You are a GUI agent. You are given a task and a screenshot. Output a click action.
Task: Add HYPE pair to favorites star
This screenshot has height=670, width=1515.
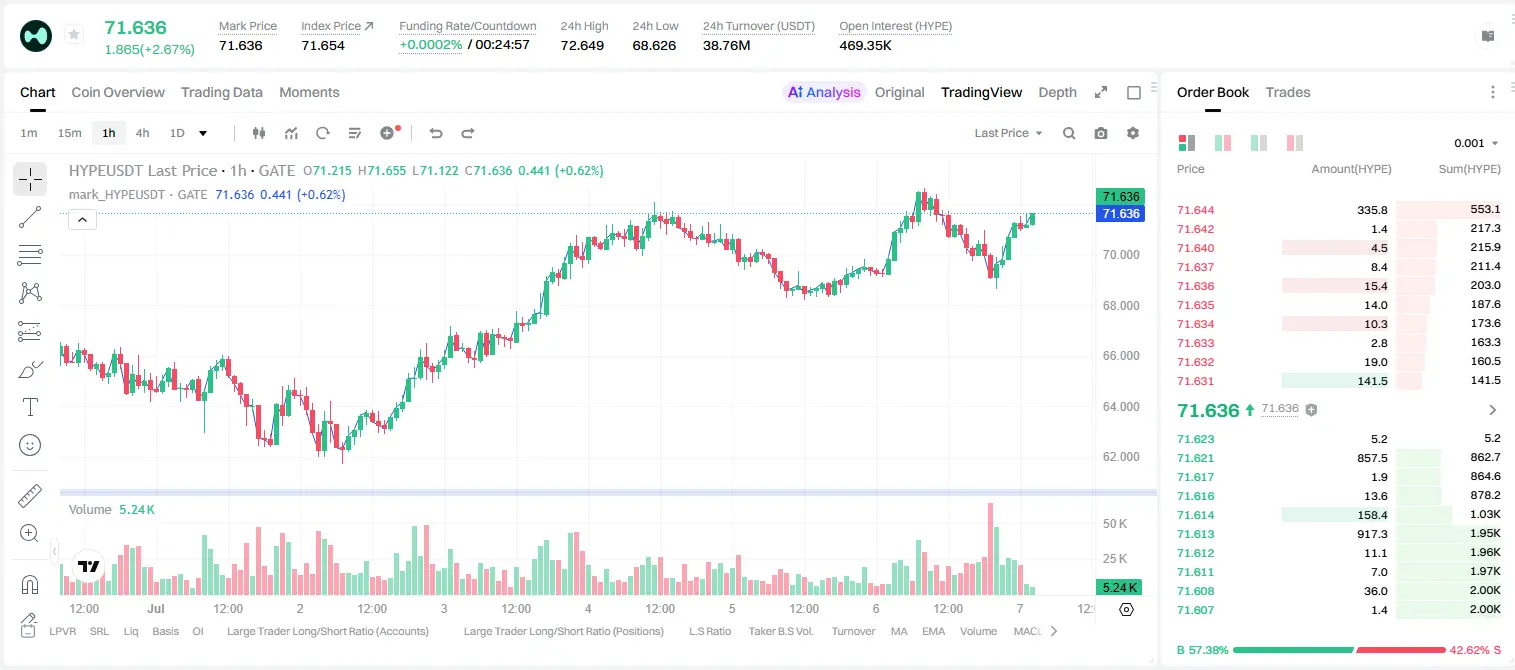point(74,35)
